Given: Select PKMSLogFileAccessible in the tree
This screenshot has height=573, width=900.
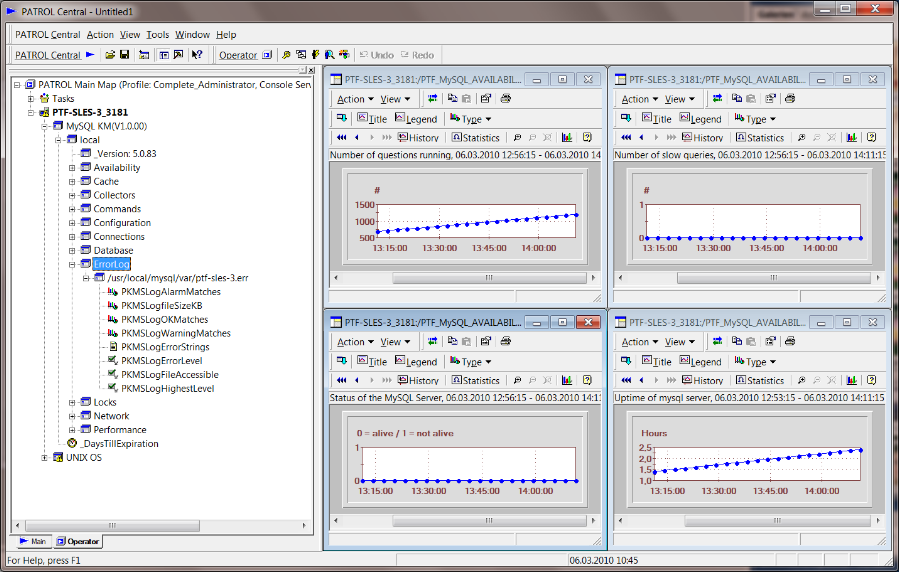Looking at the screenshot, I should (169, 374).
